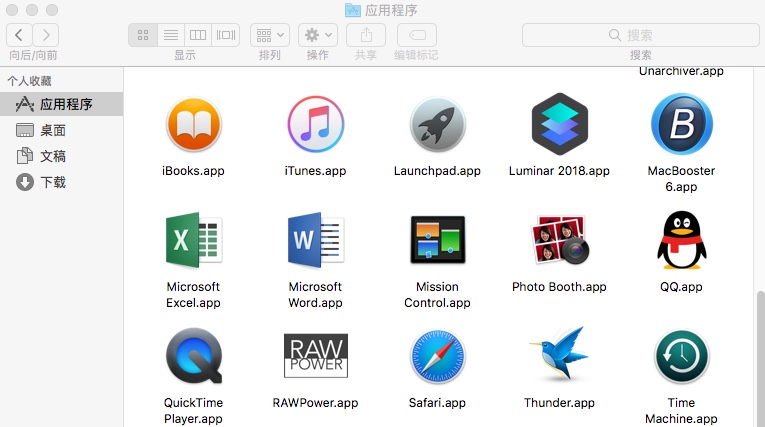
Task: Click the 个人收藏 sidebar section header
Action: (x=29, y=81)
